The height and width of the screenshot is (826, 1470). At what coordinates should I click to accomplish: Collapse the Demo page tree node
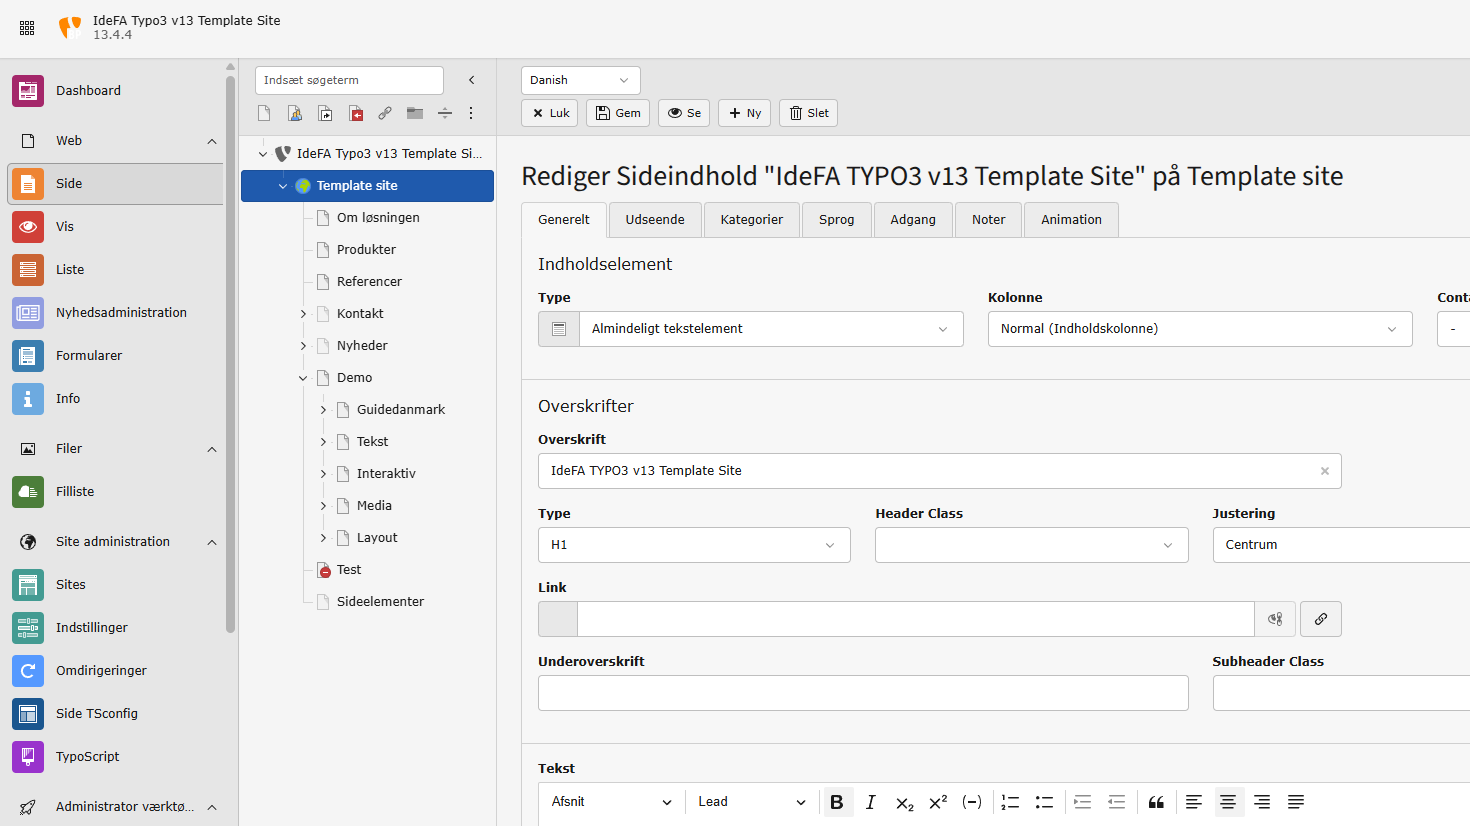pyautogui.click(x=303, y=378)
